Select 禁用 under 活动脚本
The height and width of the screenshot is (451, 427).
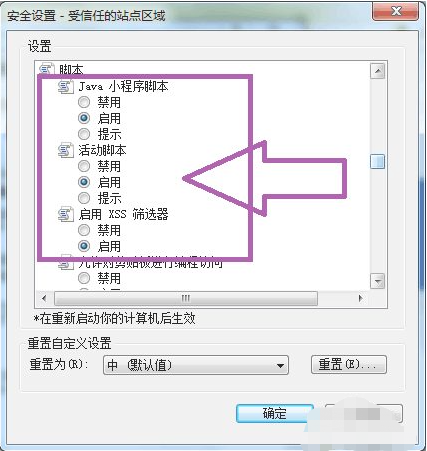[x=84, y=166]
